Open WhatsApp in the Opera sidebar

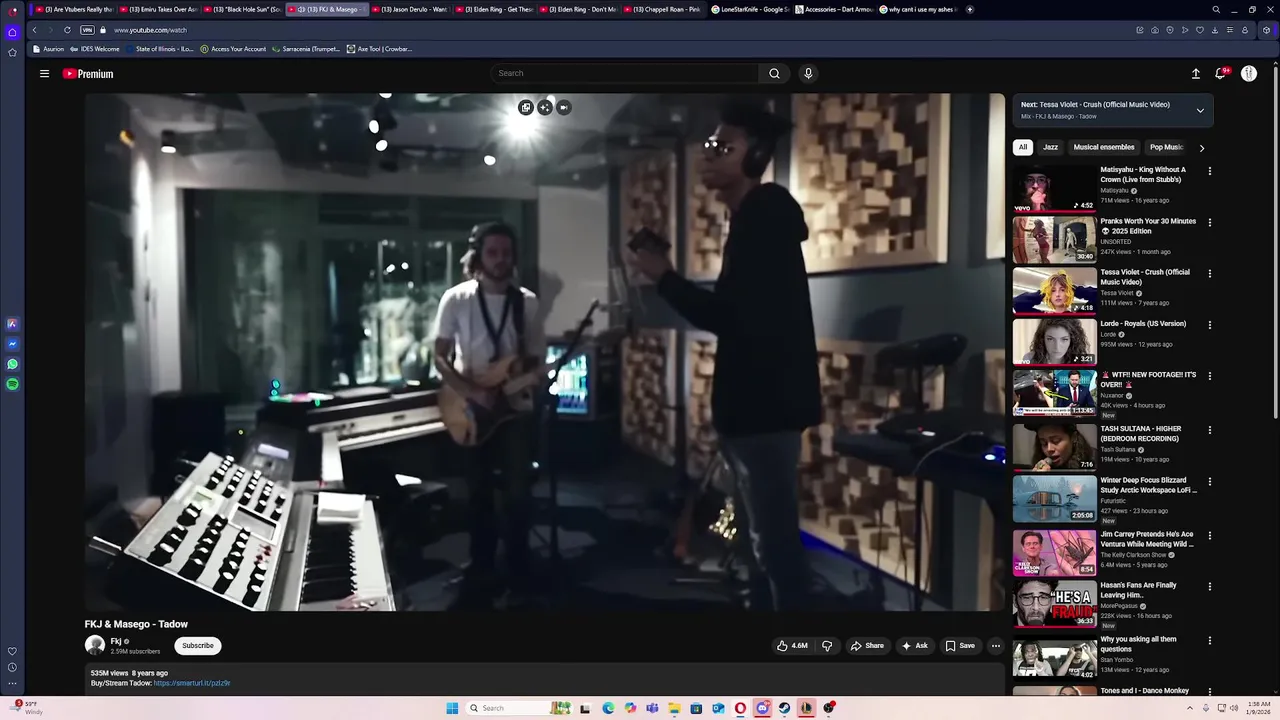click(12, 364)
